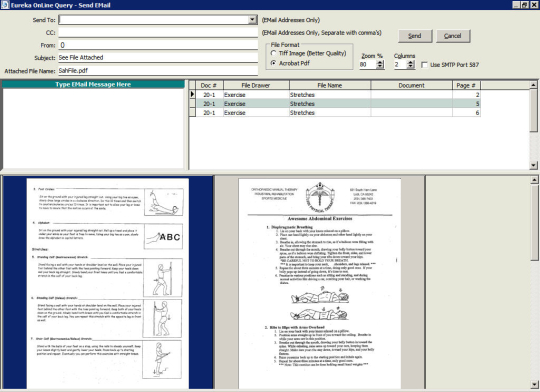
Task: Click the Send button
Action: (x=415, y=36)
